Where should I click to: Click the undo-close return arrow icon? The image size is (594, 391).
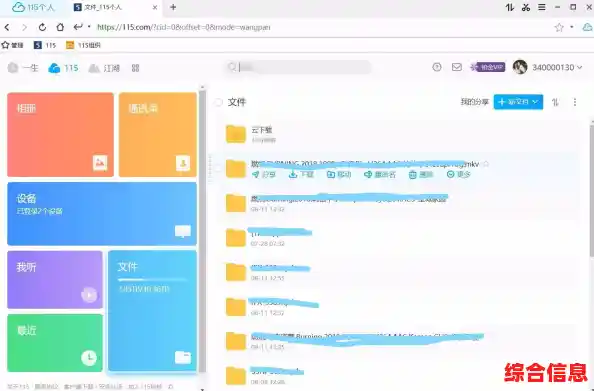[x=78, y=27]
